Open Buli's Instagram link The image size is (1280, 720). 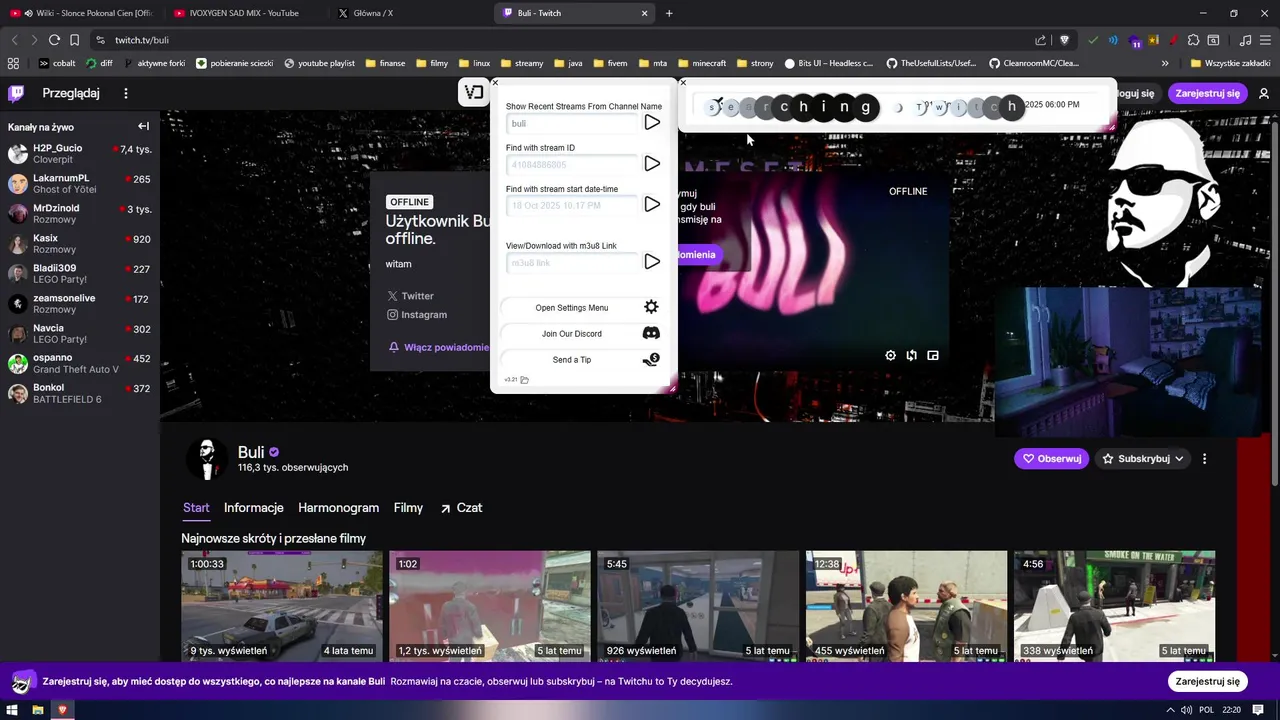point(417,315)
